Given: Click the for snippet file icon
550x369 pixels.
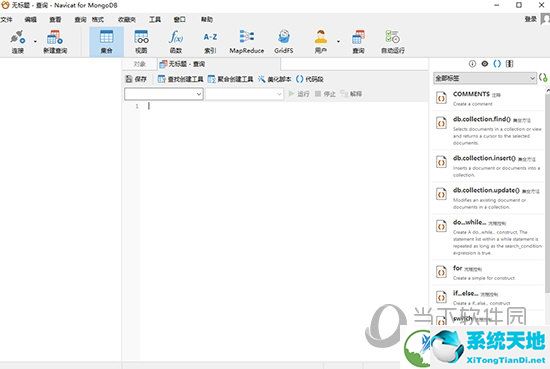Looking at the screenshot, I should (441, 272).
